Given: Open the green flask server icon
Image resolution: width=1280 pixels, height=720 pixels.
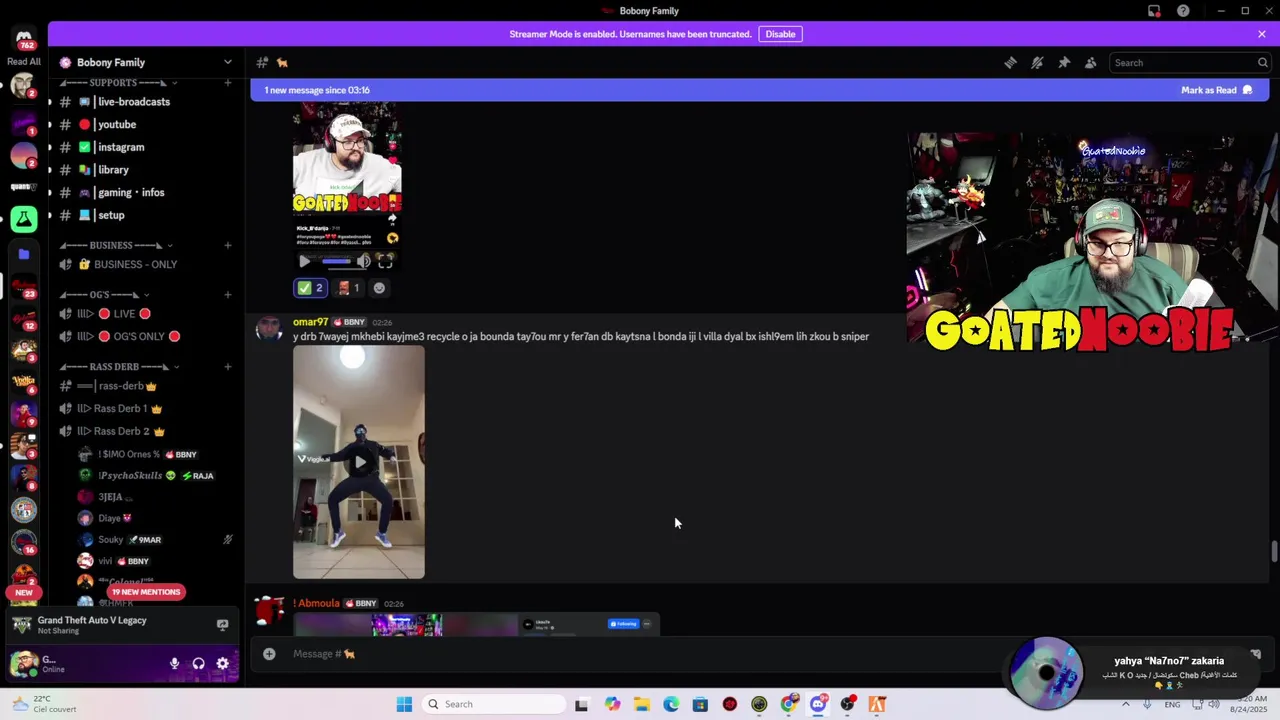Looking at the screenshot, I should coord(24,219).
